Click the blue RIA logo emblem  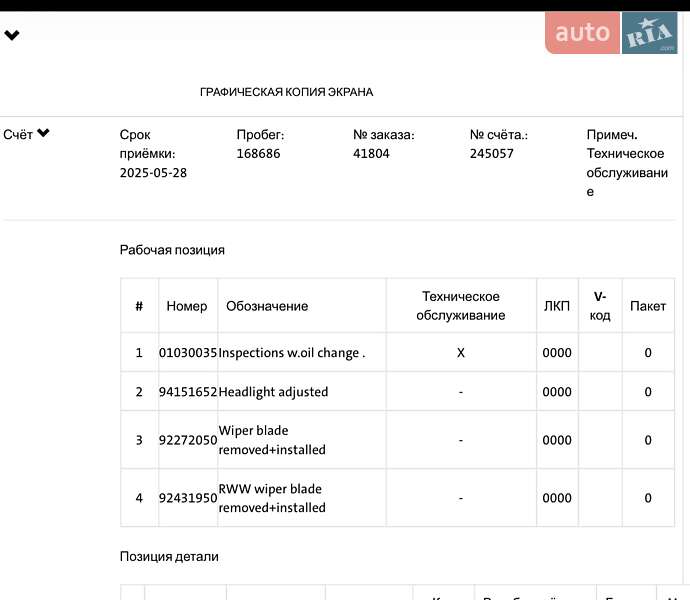[x=649, y=34]
